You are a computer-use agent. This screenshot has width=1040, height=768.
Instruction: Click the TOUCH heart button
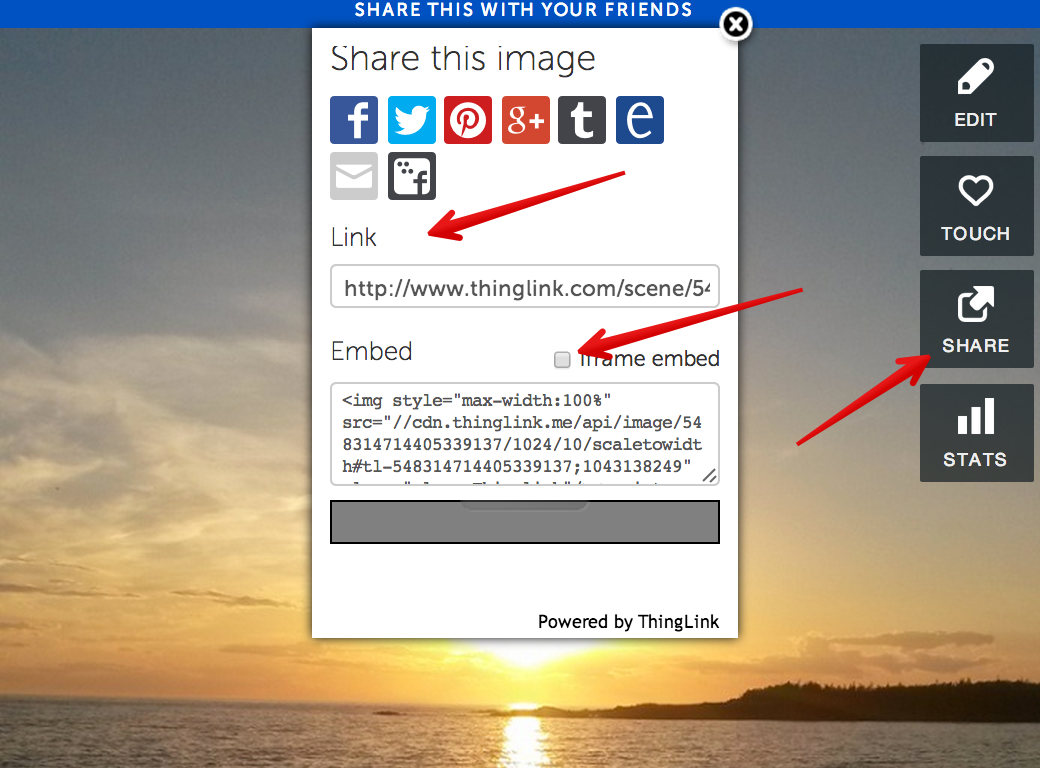click(976, 206)
